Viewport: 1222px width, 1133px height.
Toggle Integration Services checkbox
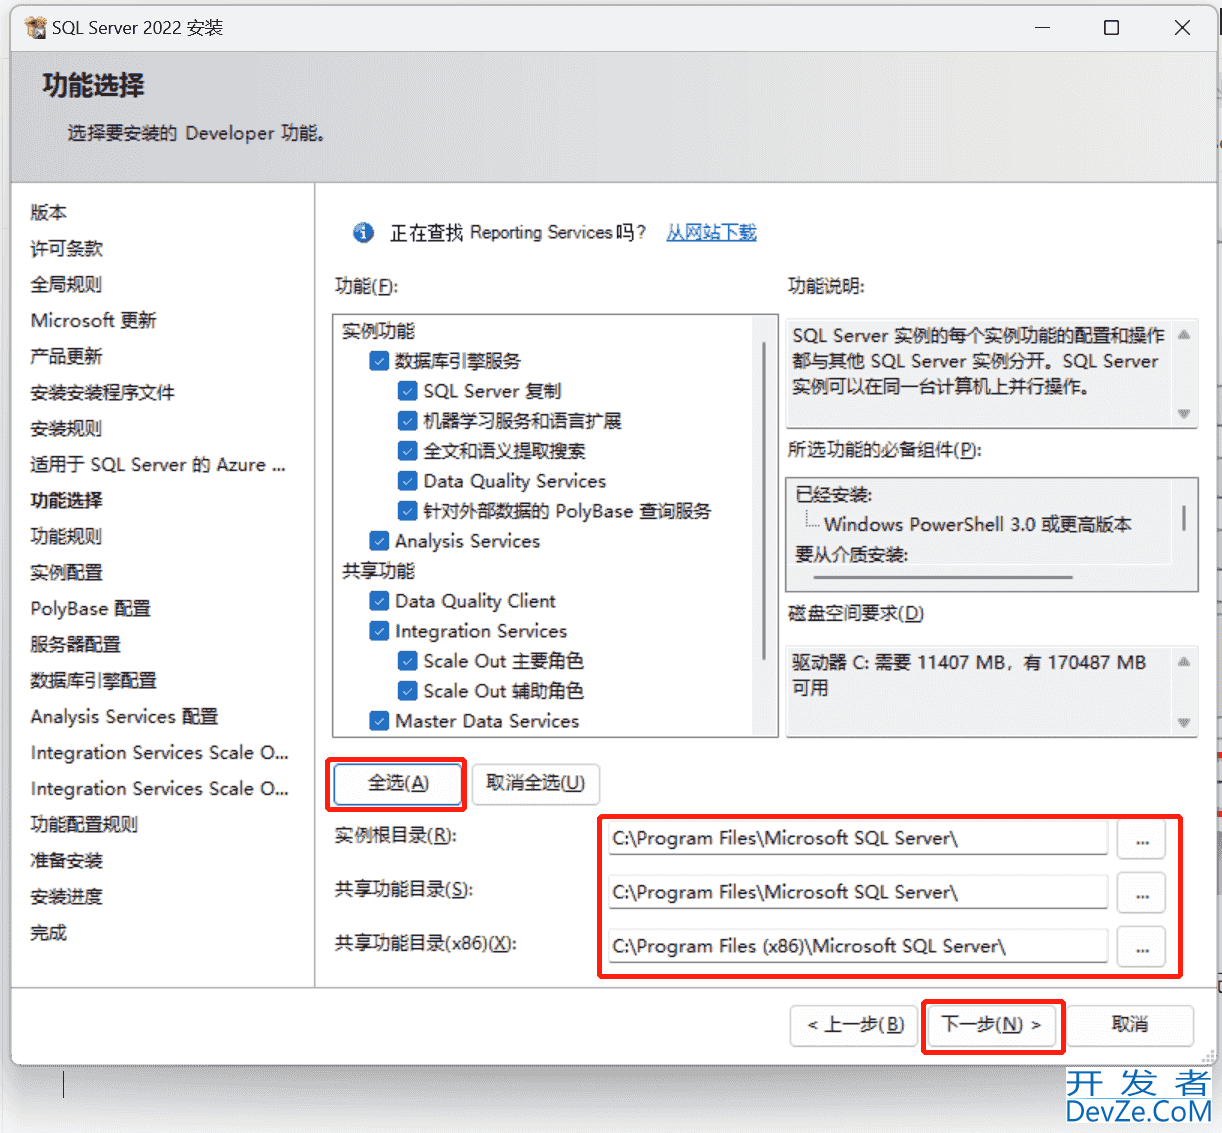[x=379, y=631]
